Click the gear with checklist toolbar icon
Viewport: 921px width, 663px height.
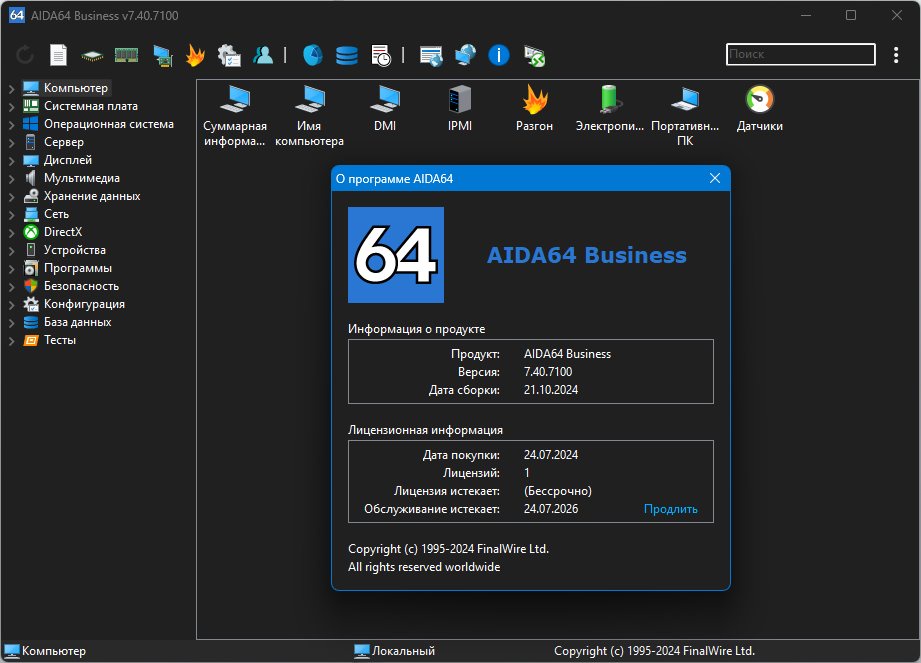pyautogui.click(x=229, y=55)
